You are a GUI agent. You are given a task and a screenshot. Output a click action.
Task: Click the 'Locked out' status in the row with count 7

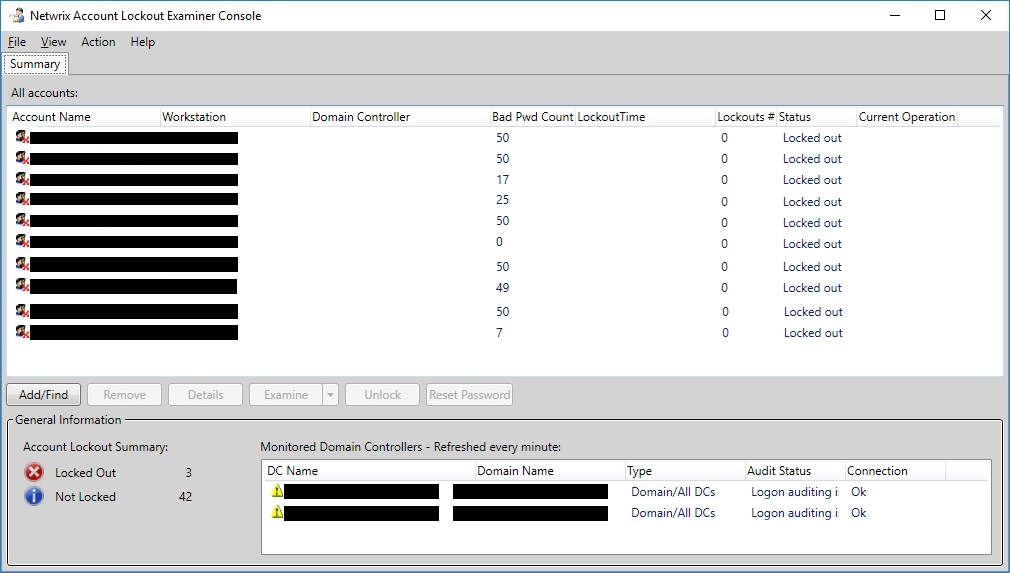tap(813, 333)
